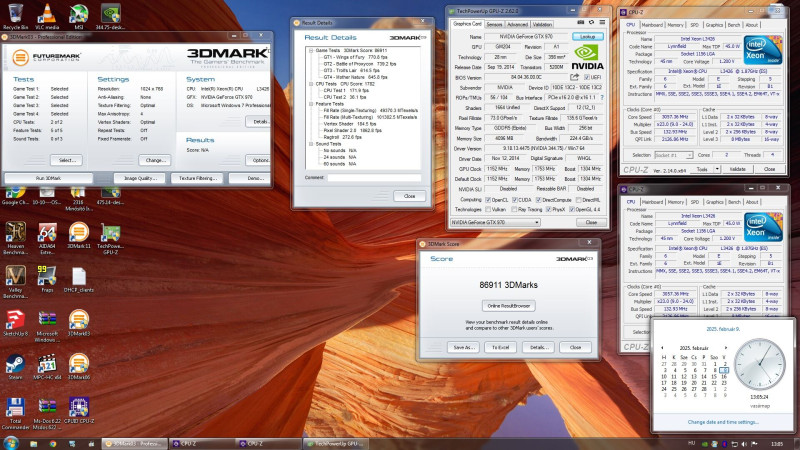
Task: Open the 3DMark03 desktop shortcut
Action: tap(79, 322)
